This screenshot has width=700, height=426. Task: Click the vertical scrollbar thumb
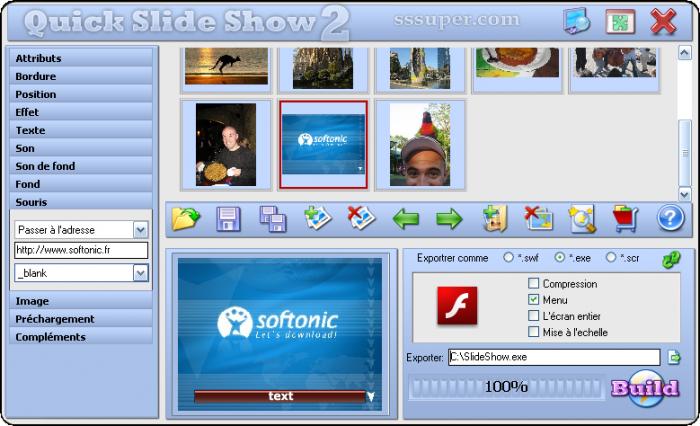684,153
